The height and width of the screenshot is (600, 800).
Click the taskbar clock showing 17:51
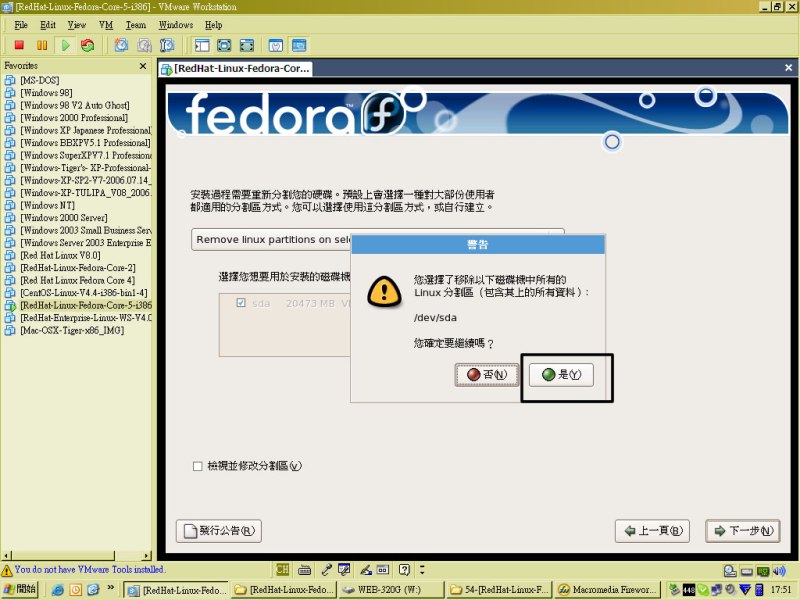coord(781,590)
